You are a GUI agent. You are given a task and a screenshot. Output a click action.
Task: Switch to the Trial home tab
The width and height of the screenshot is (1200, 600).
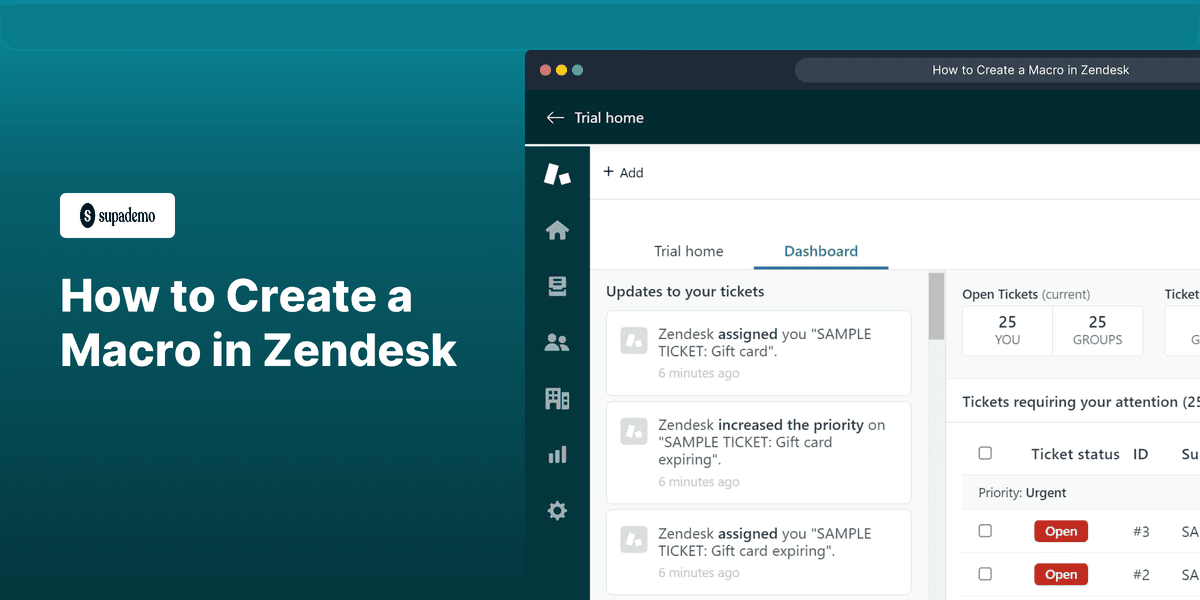pos(689,251)
